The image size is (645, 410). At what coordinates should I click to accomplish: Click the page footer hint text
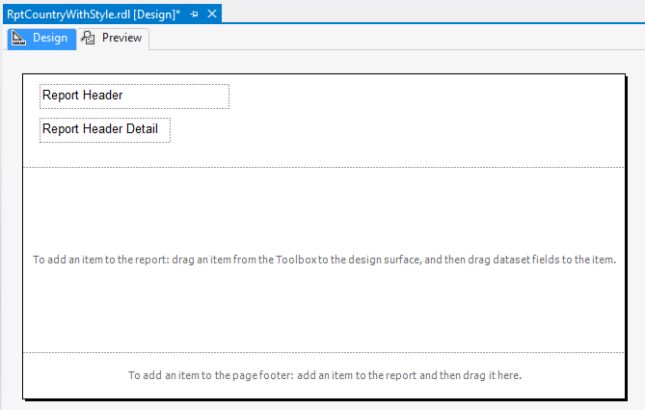pyautogui.click(x=325, y=376)
